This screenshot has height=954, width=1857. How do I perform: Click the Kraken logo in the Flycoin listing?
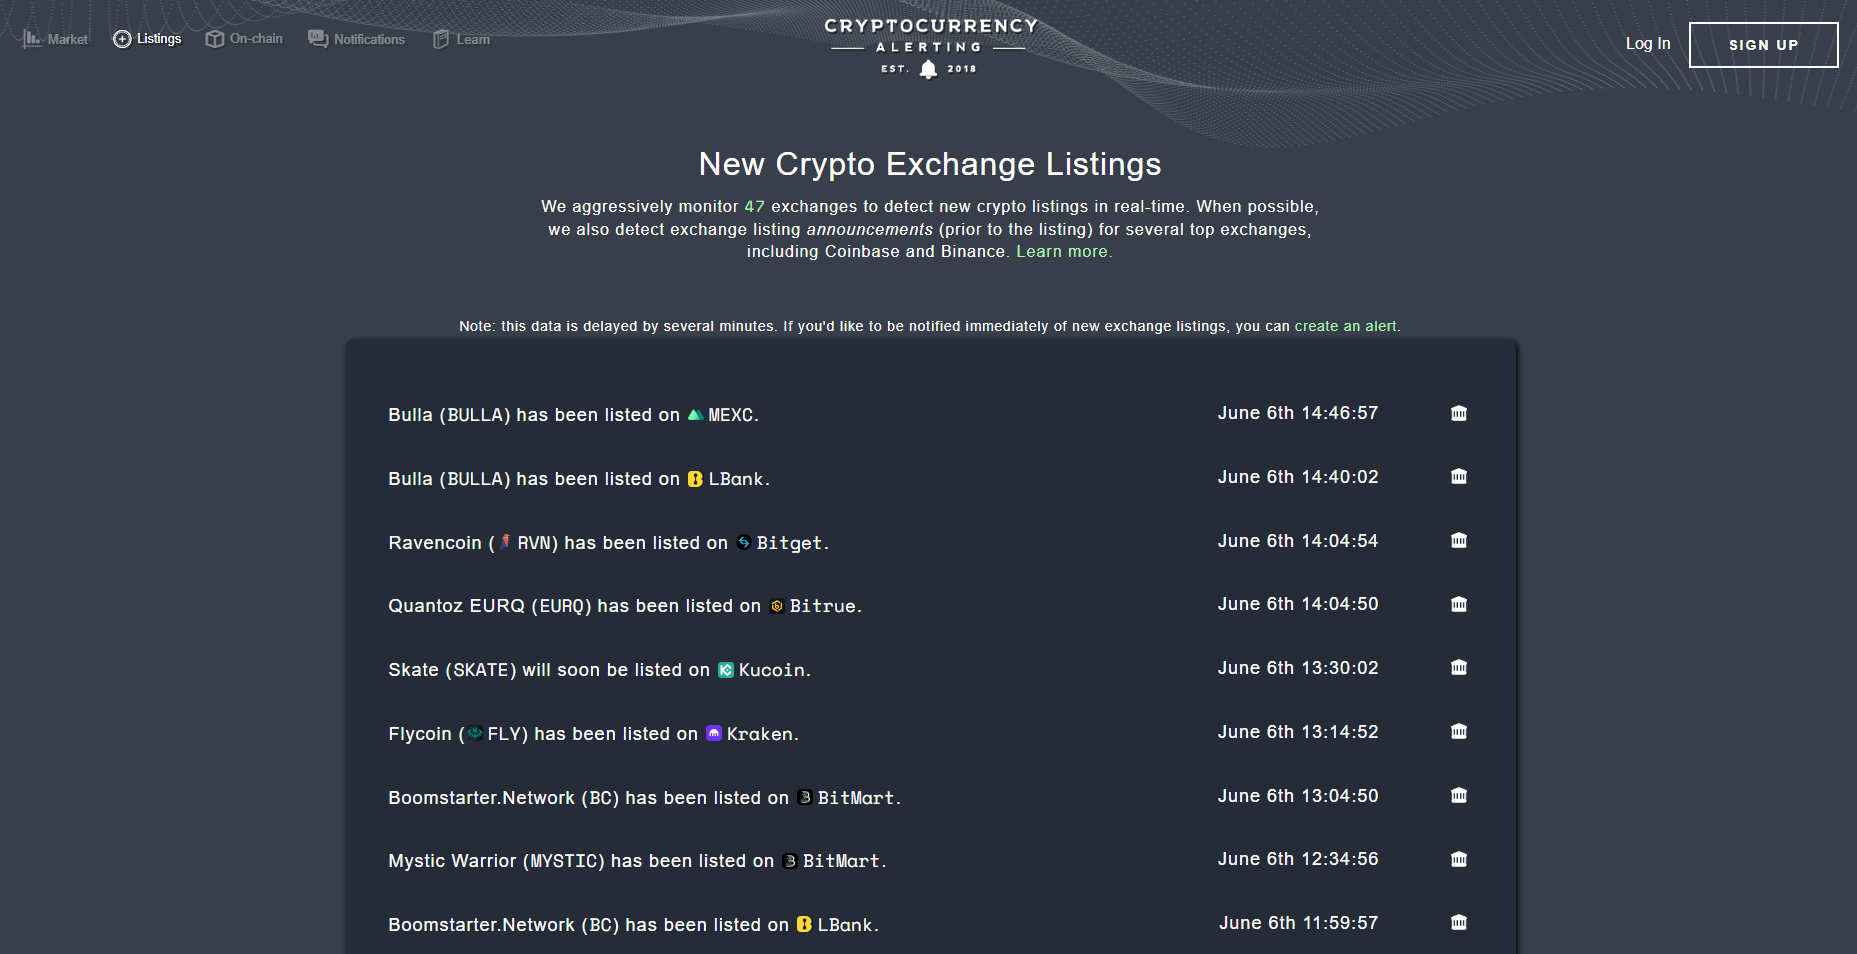[x=713, y=733]
